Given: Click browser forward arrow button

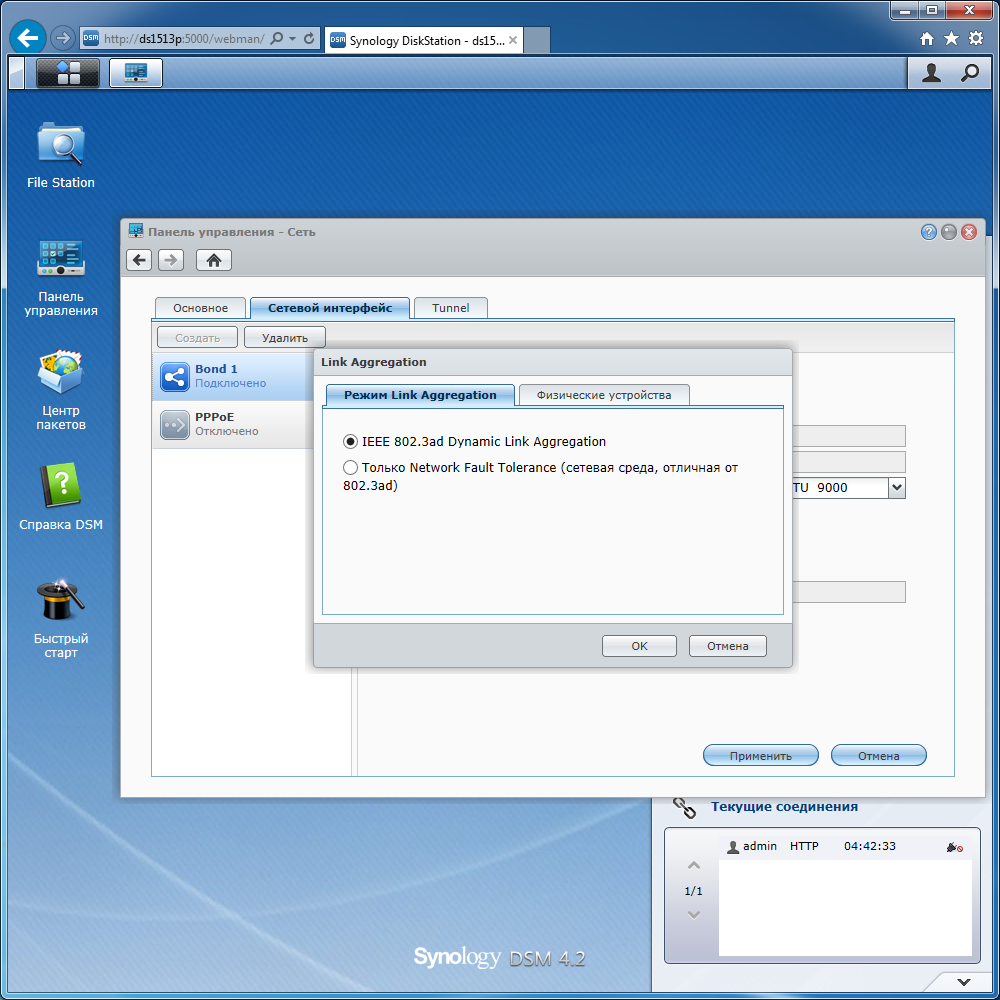Looking at the screenshot, I should click(x=62, y=38).
